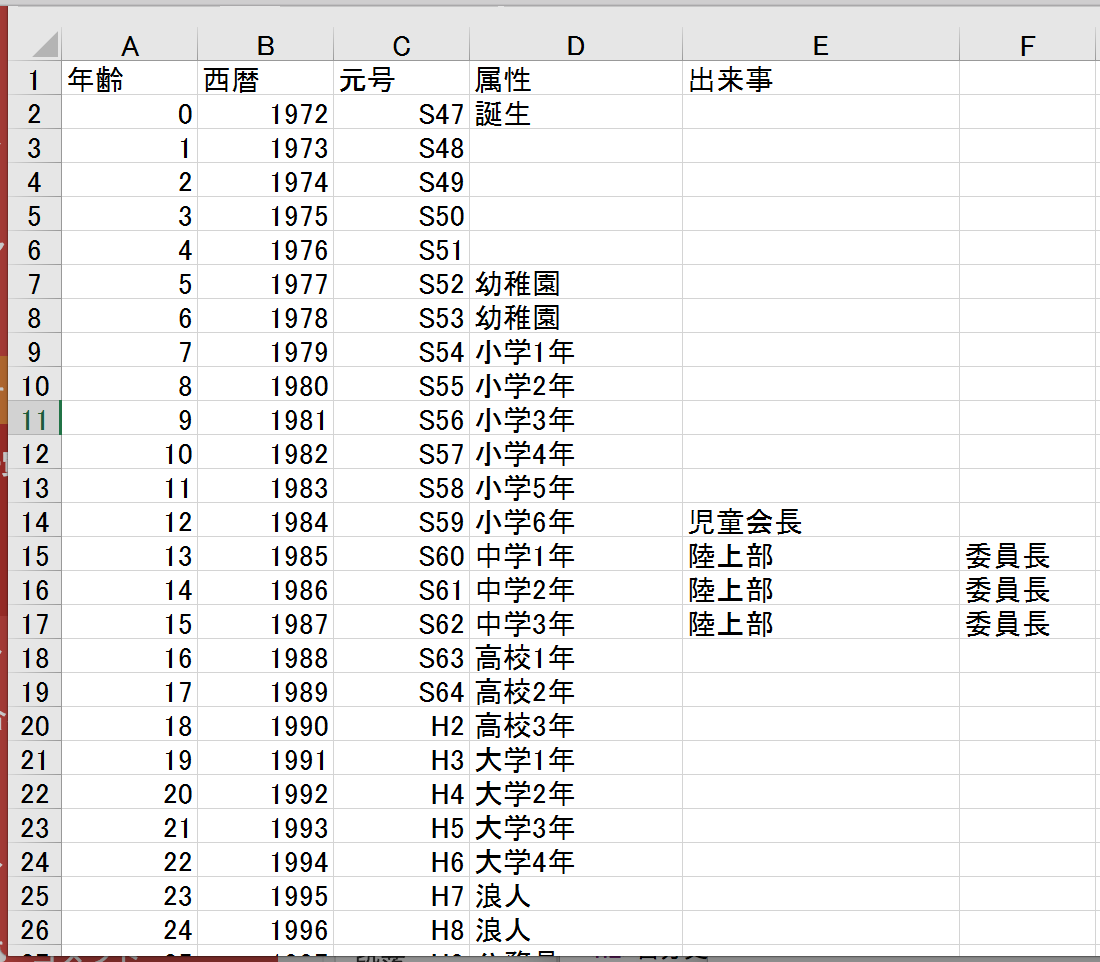The height and width of the screenshot is (962, 1100).
Task: Select column F header
Action: [1028, 46]
